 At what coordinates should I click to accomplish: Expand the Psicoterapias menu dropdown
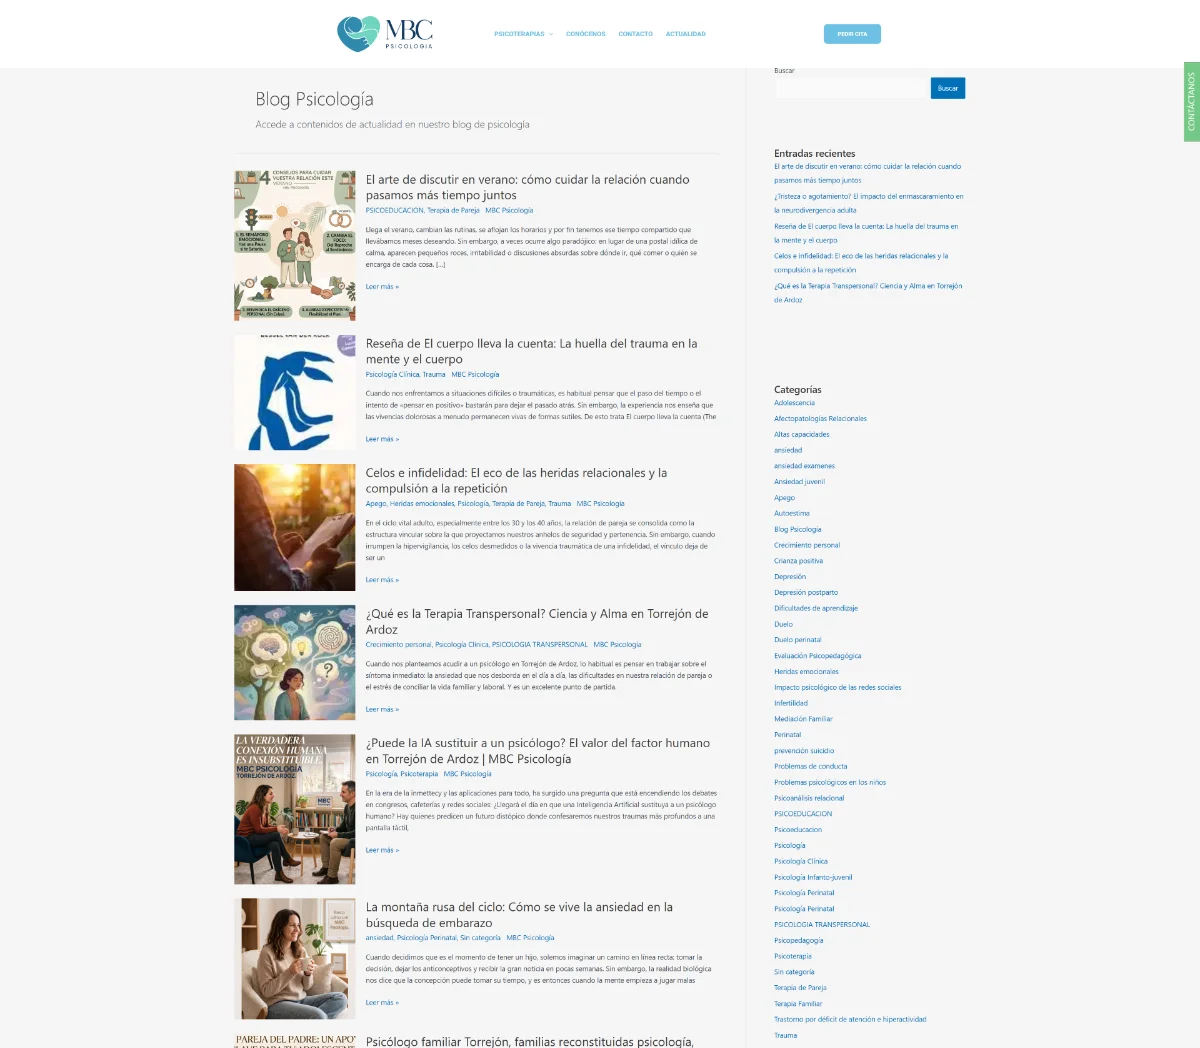pos(523,34)
